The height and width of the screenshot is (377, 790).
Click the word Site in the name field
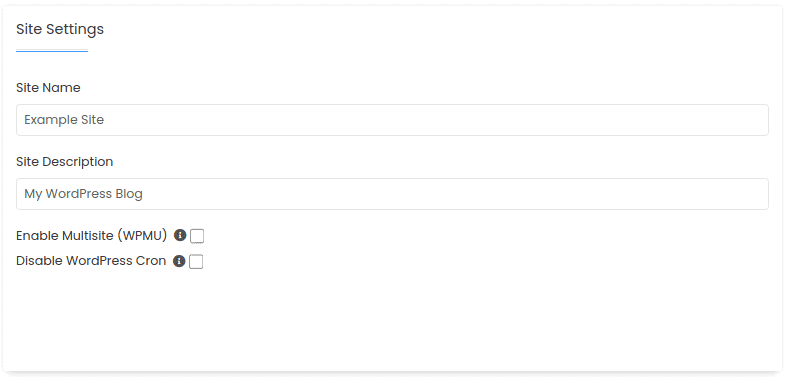click(93, 120)
